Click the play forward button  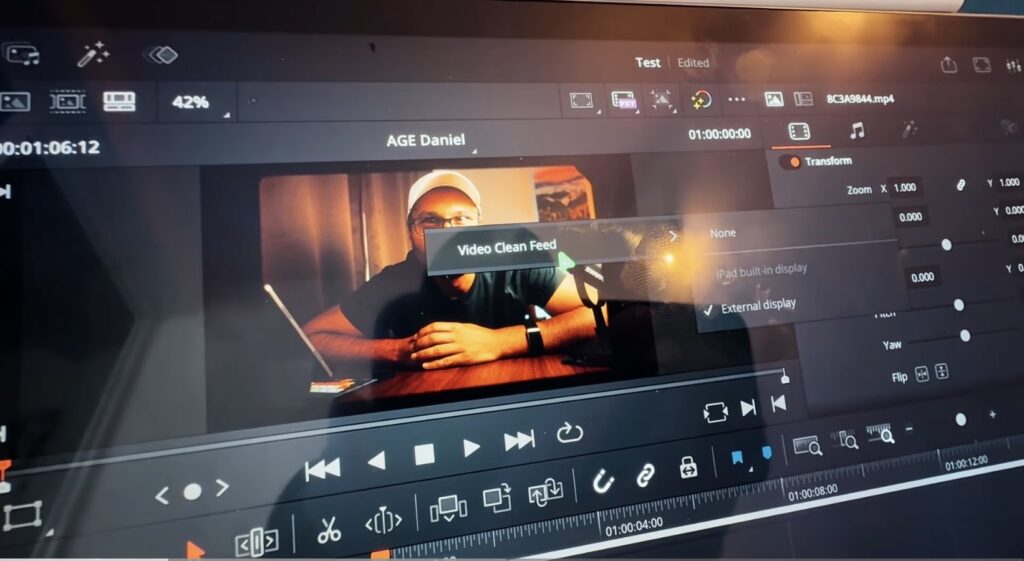(471, 448)
